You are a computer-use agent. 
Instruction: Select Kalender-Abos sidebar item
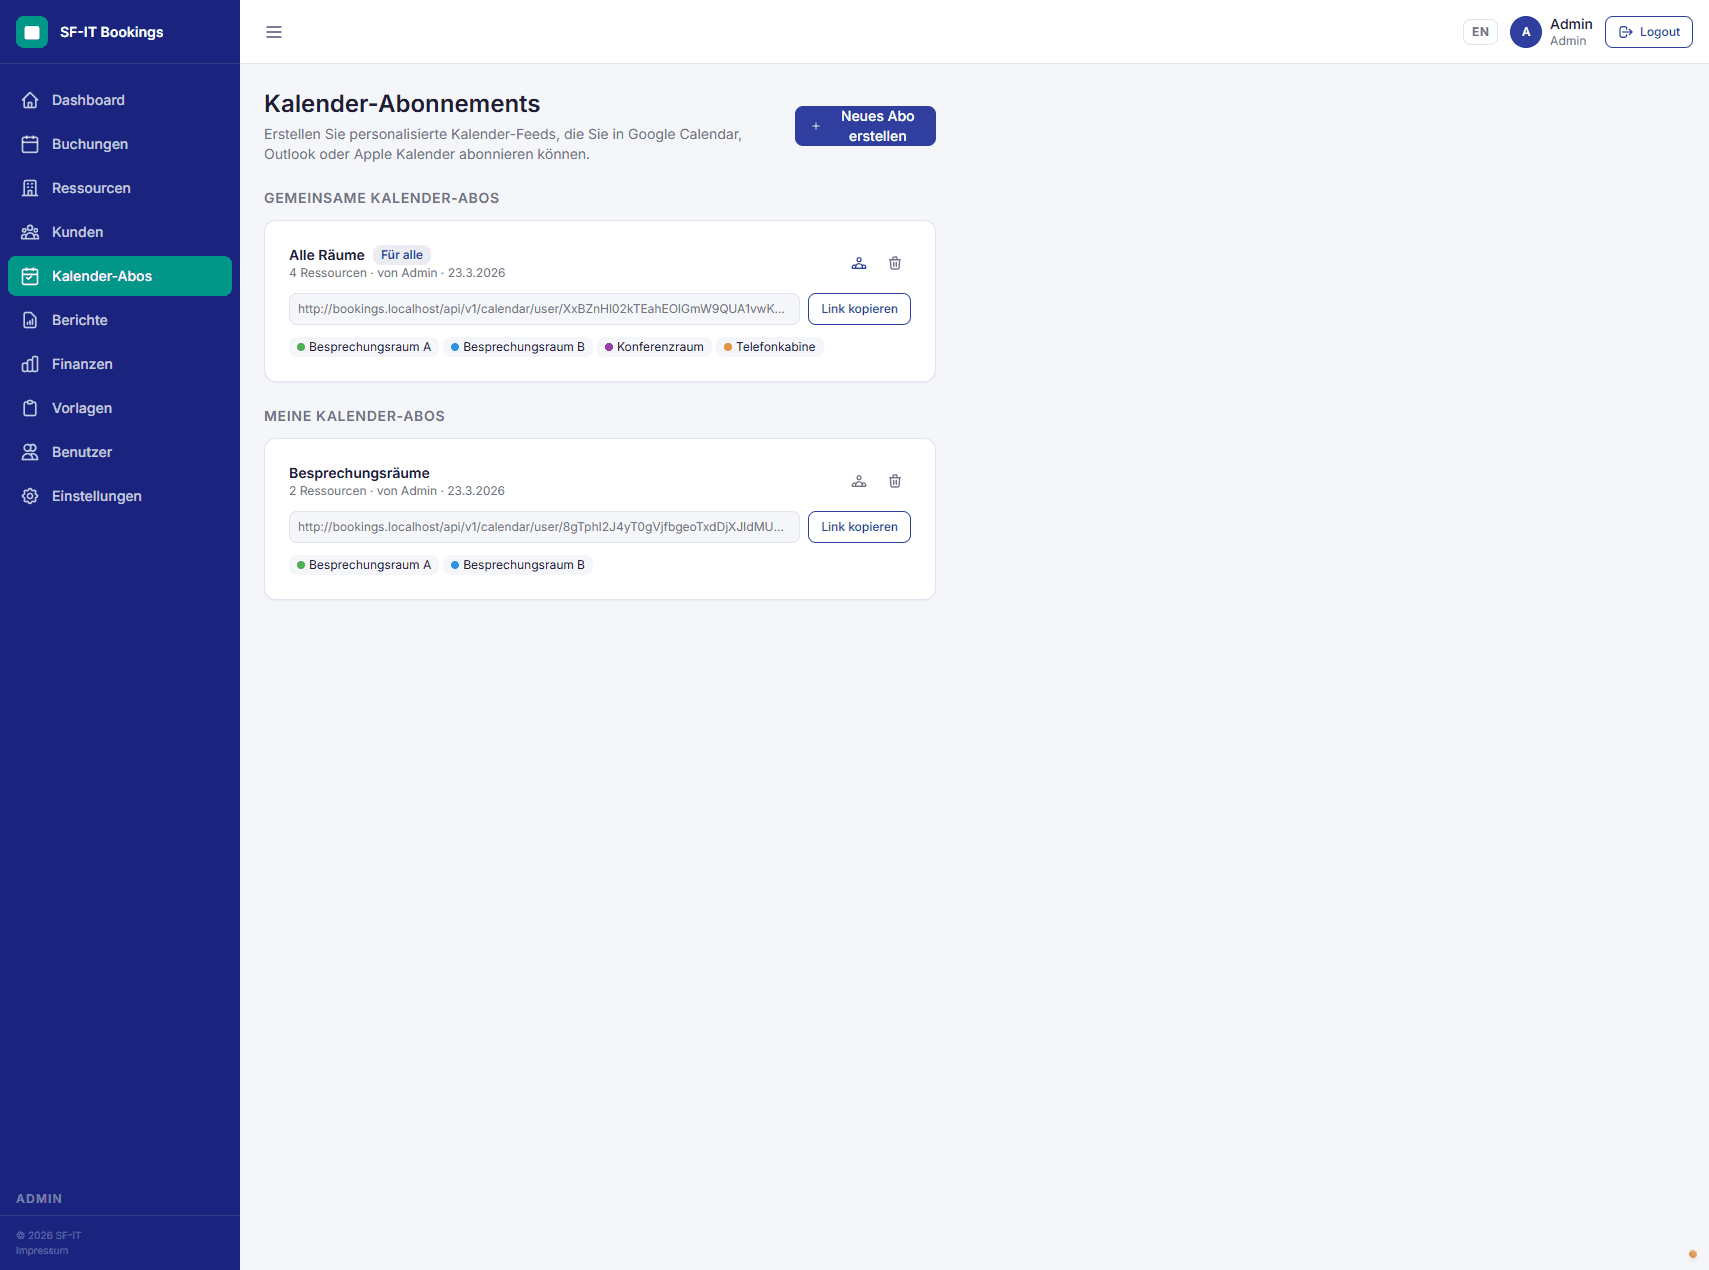(120, 276)
